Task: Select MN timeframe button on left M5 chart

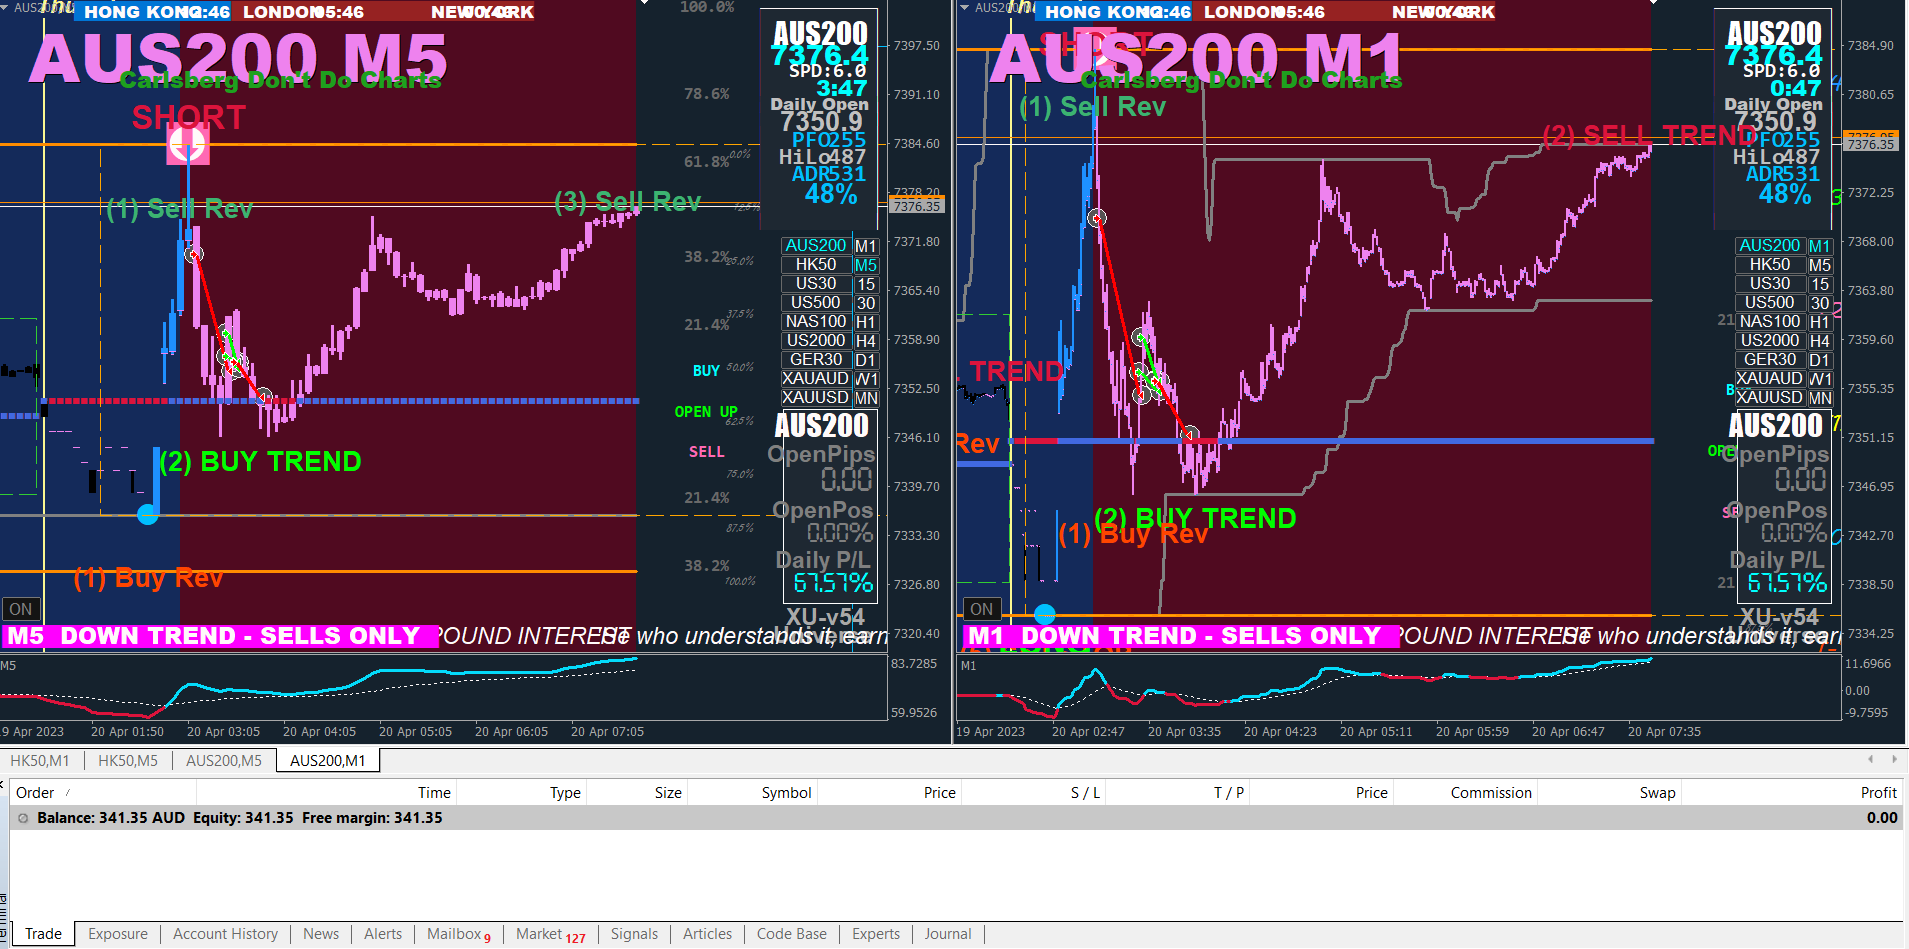Action: 866,398
